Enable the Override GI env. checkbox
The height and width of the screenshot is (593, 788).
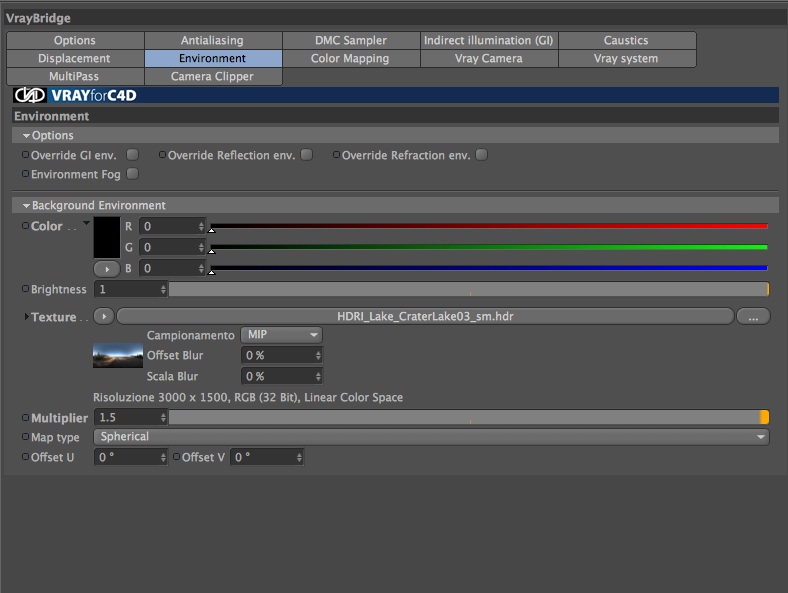(133, 155)
